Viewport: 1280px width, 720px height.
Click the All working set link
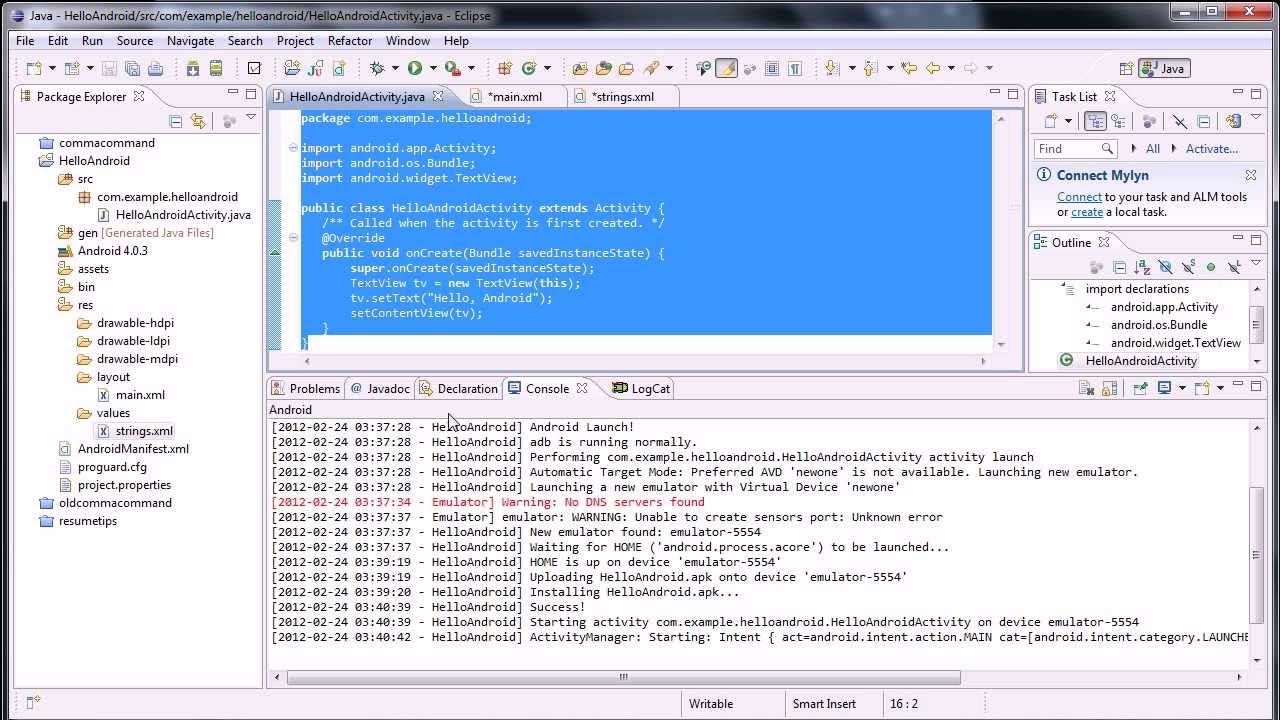click(1153, 148)
